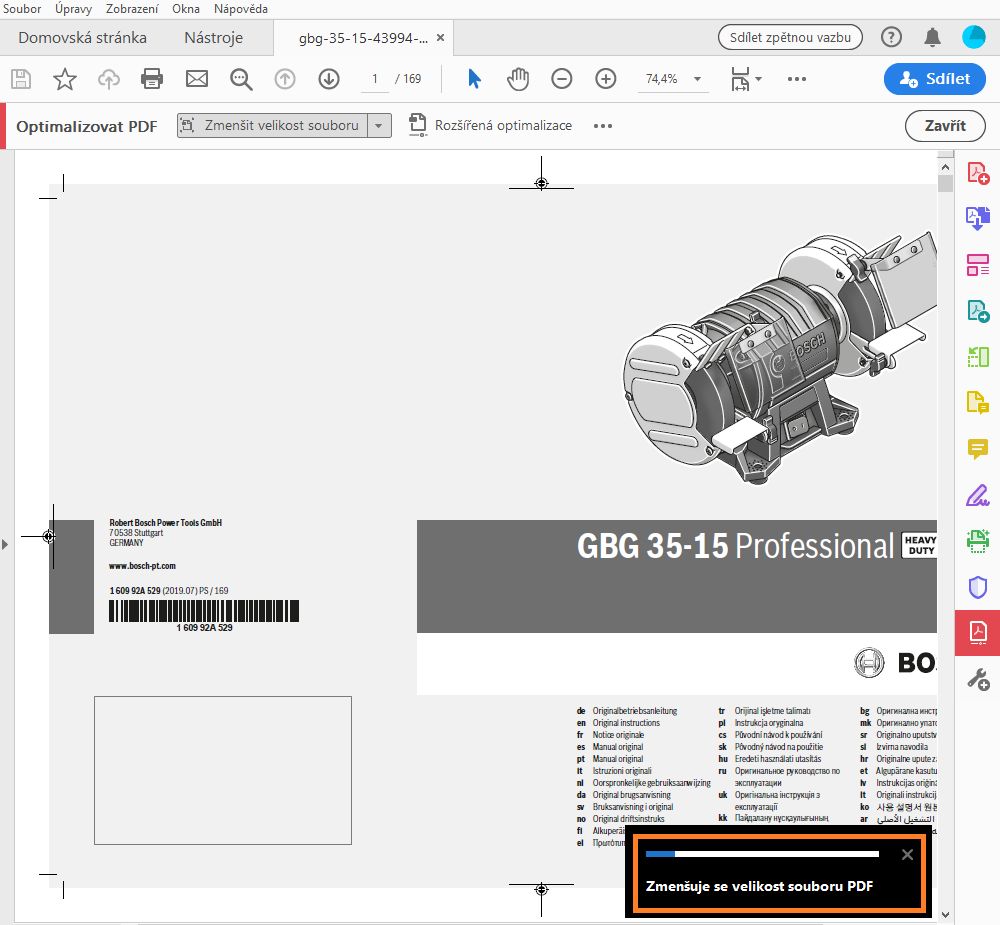Click Sdílet zpětnou vazbu button

[x=790, y=37]
